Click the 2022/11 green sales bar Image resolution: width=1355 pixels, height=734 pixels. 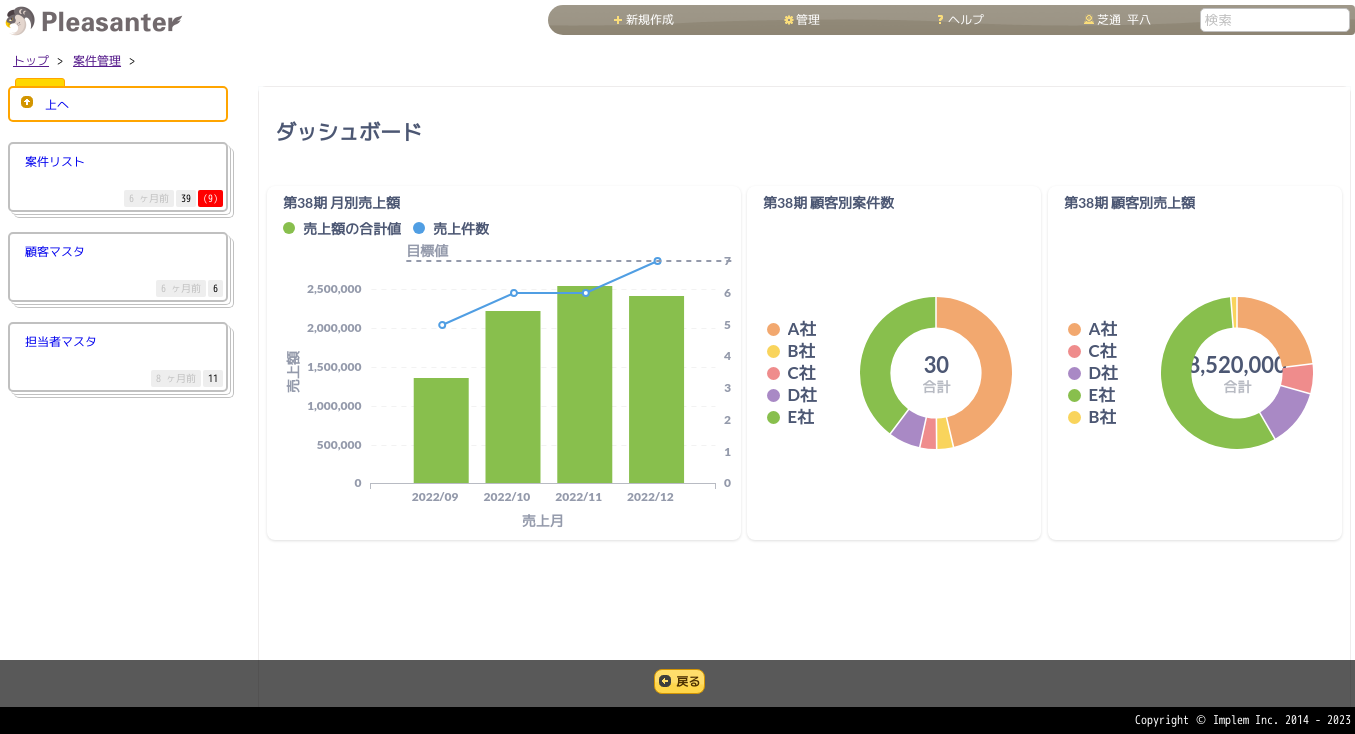(x=584, y=390)
